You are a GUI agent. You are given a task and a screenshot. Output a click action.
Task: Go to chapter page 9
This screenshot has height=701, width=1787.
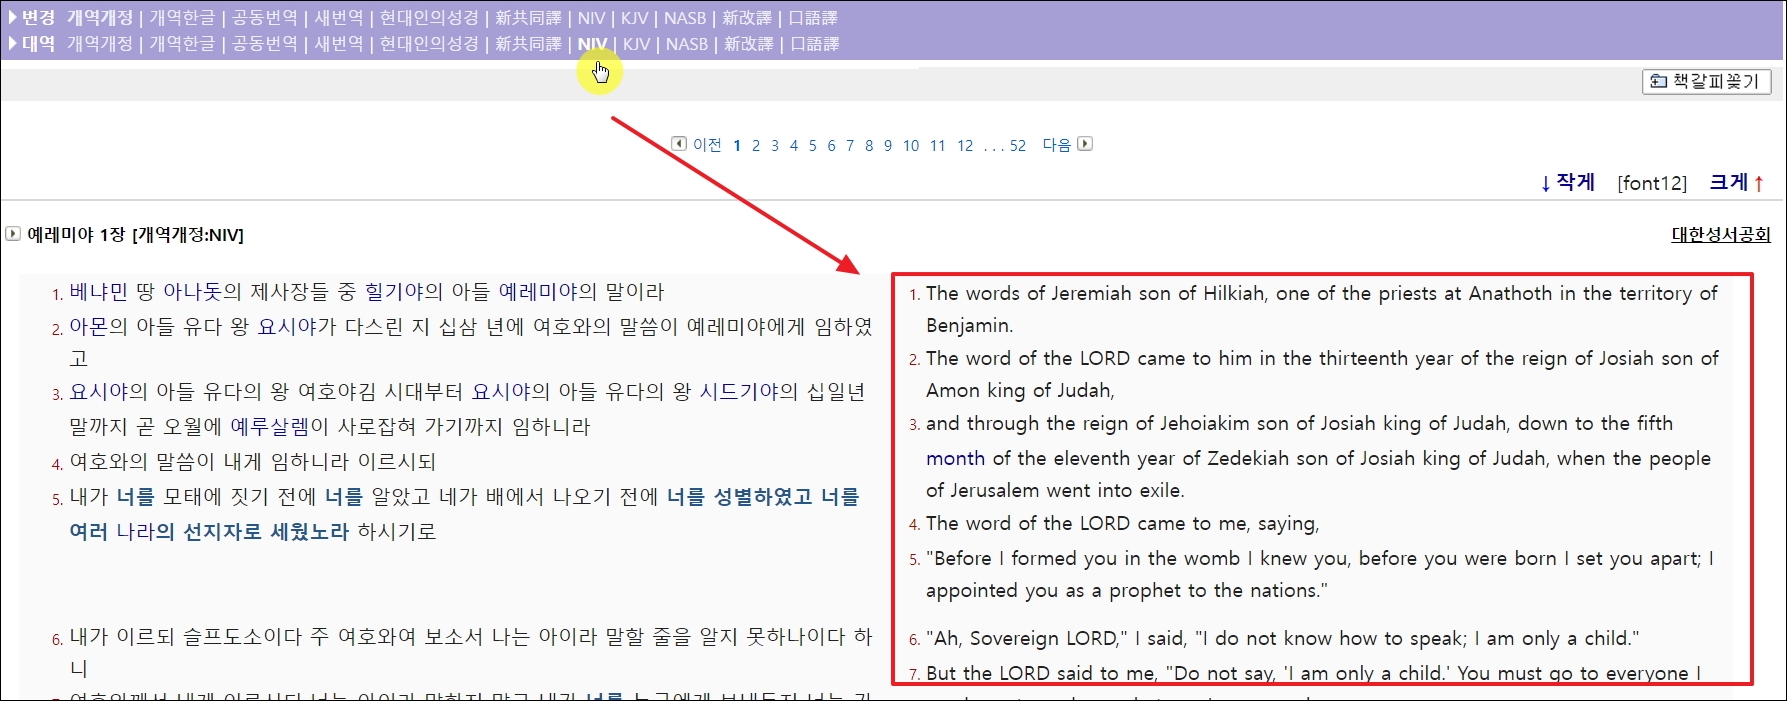coord(888,146)
